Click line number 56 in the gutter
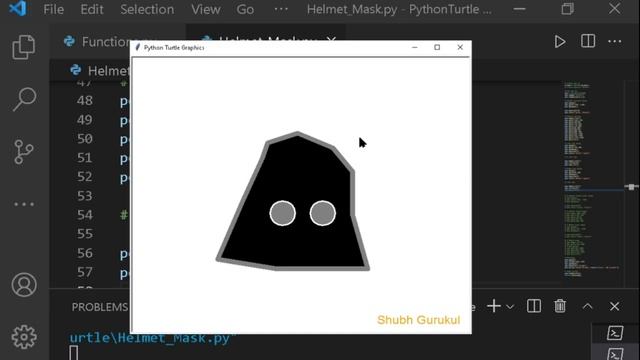 [x=84, y=253]
